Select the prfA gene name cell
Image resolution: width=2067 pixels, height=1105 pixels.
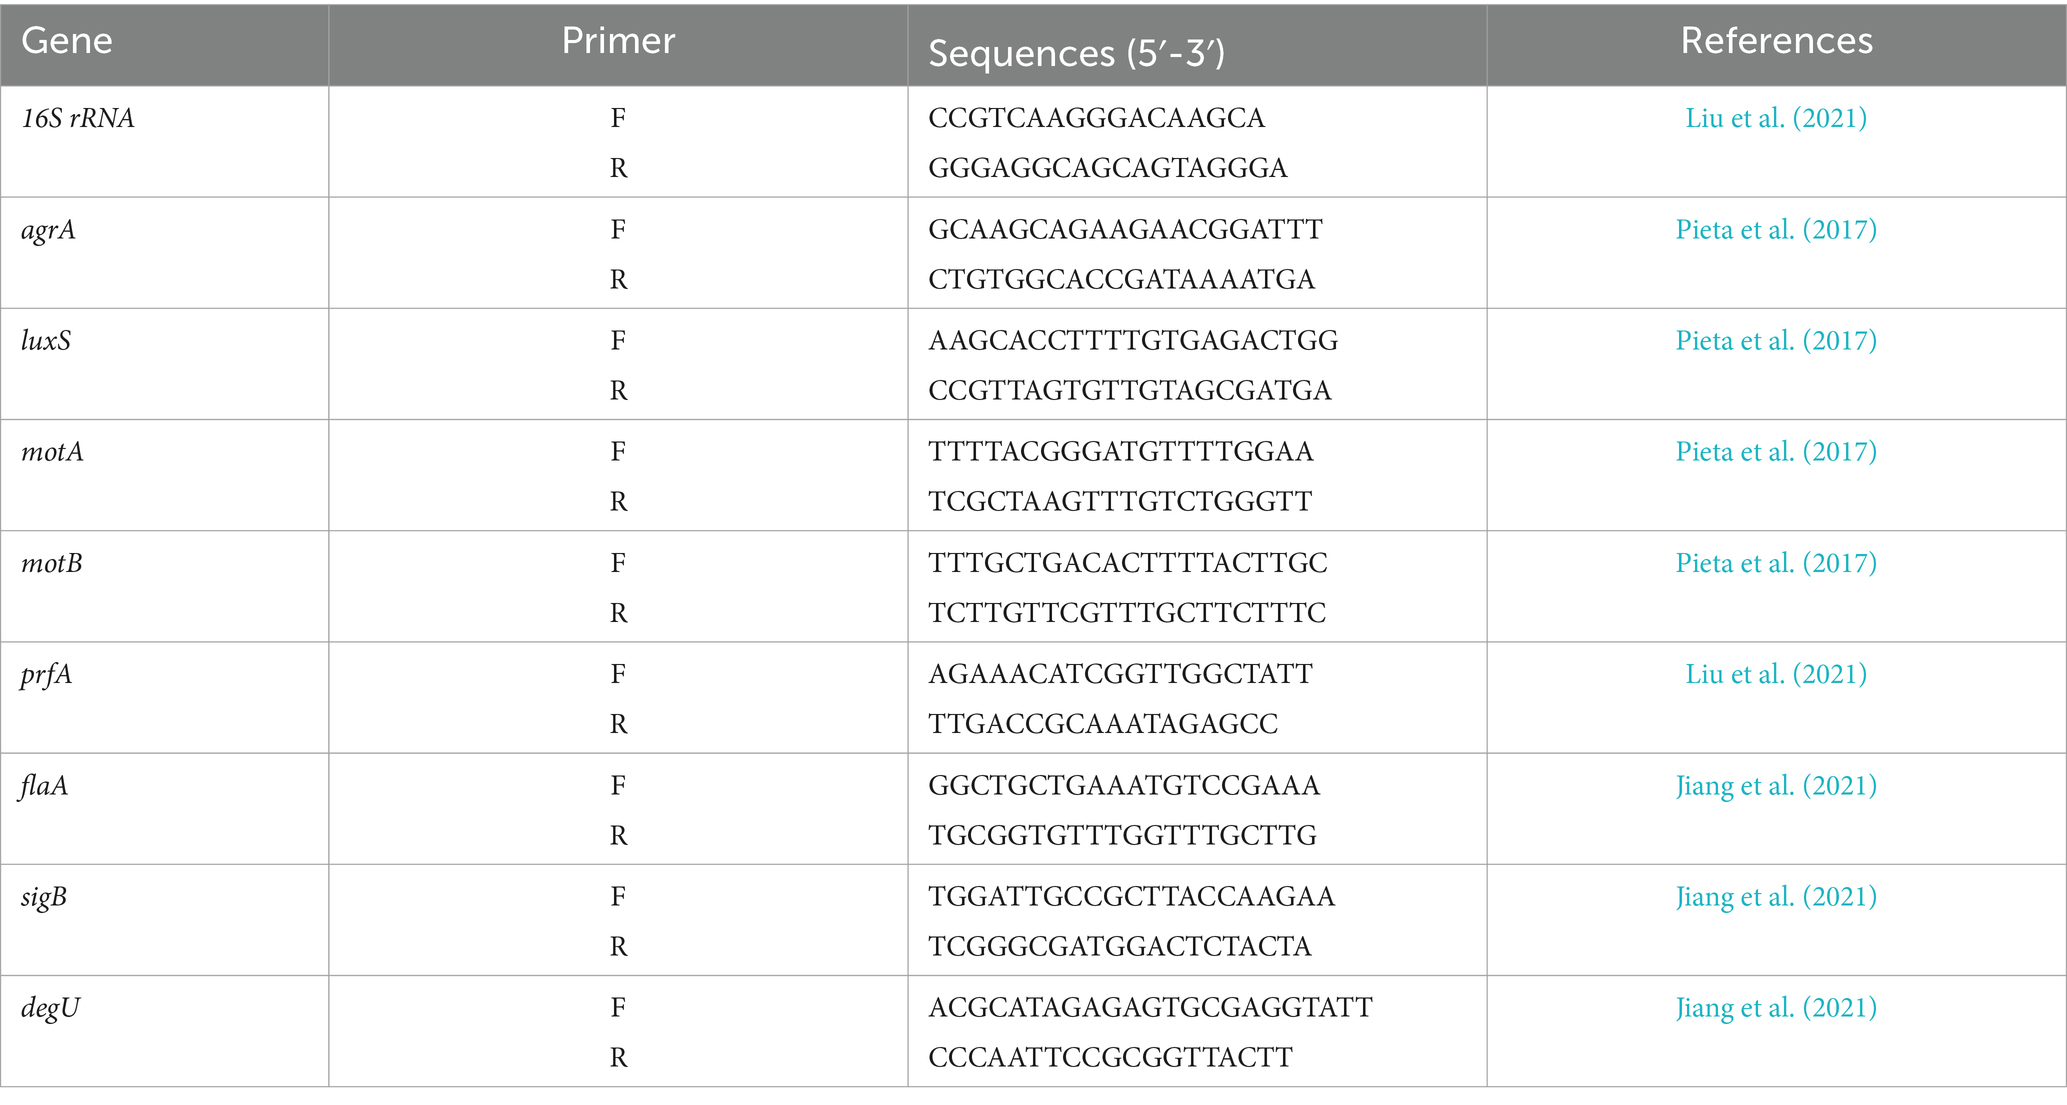click(x=47, y=675)
